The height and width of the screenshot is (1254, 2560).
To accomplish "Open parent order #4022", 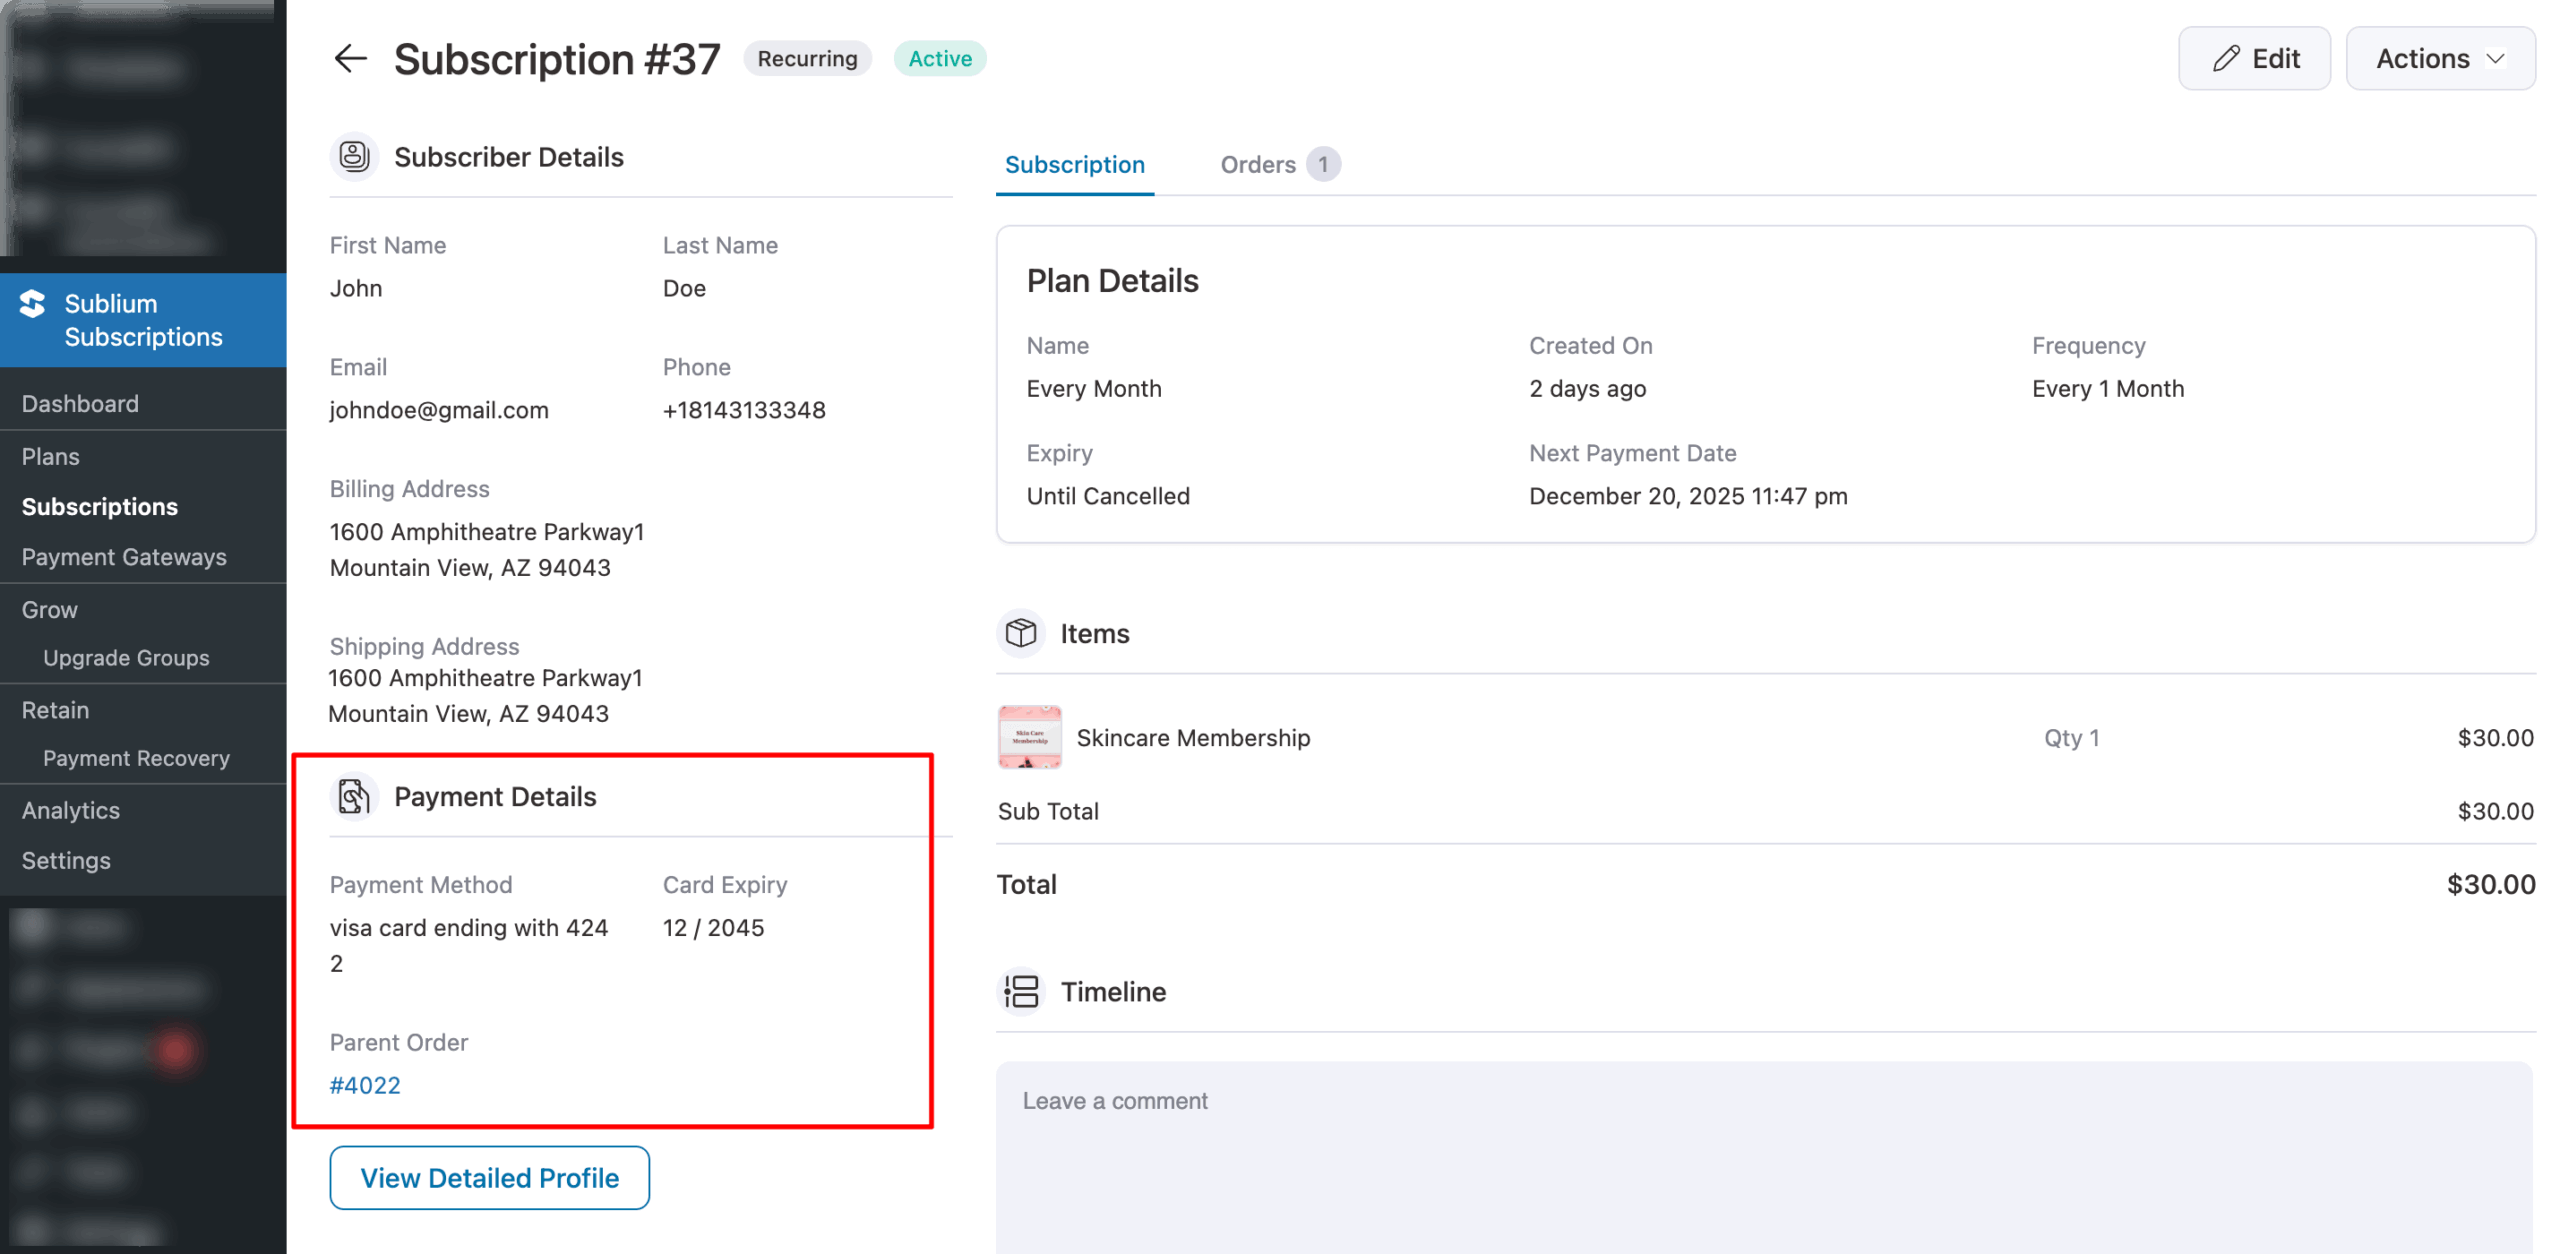I will [365, 1085].
